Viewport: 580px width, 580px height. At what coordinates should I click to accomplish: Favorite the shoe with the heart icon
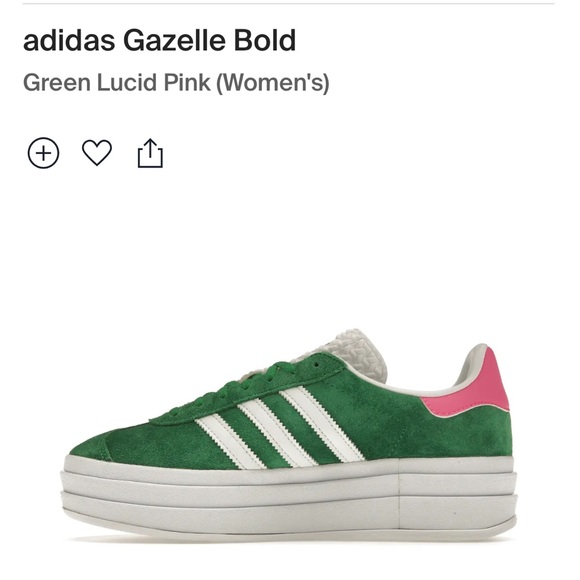pyautogui.click(x=97, y=152)
